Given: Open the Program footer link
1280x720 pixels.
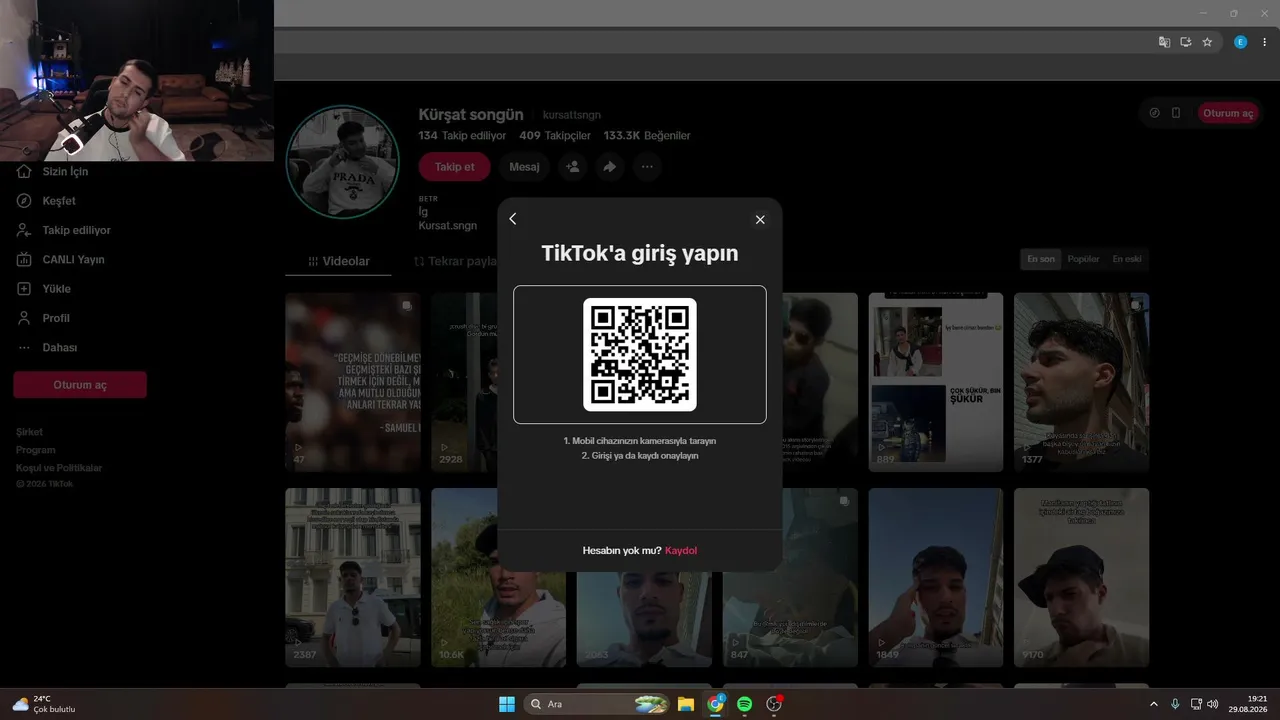Looking at the screenshot, I should click(x=35, y=450).
